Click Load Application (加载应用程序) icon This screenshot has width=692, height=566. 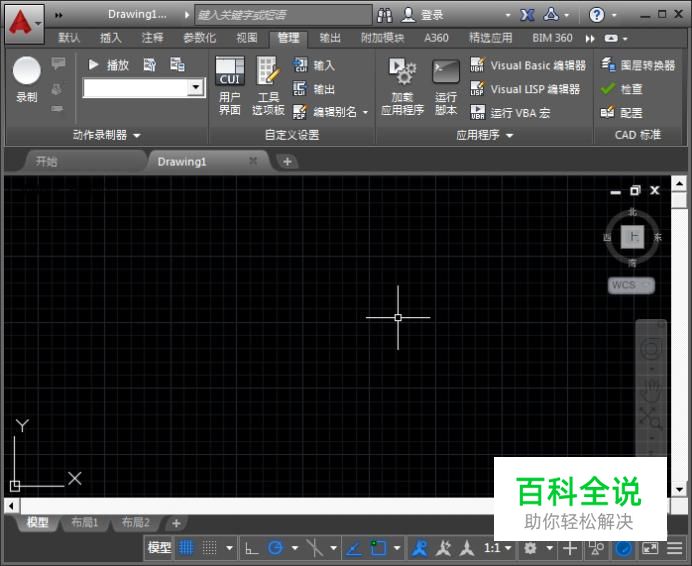pos(402,85)
